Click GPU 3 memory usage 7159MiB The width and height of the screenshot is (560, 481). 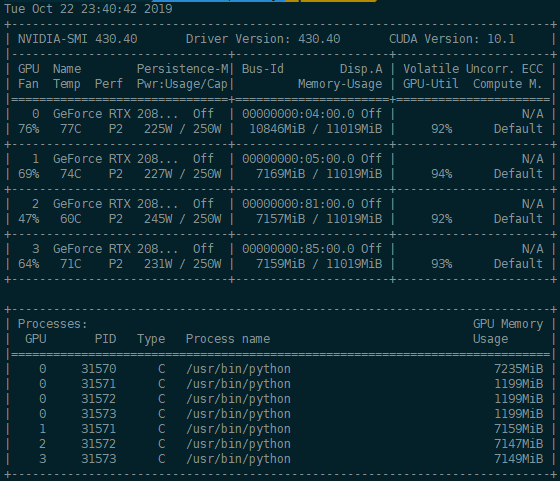tap(281, 264)
